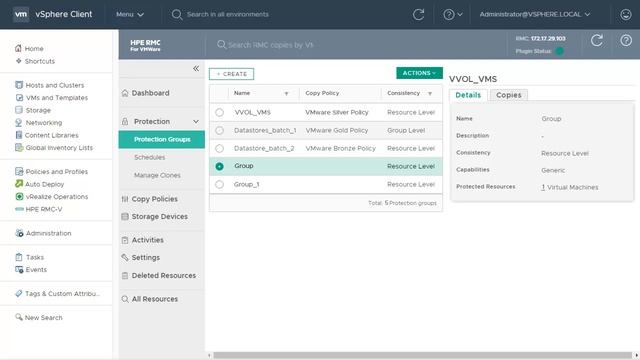Click the HPE RMC-V icon
640x360 pixels.
pos(19,209)
